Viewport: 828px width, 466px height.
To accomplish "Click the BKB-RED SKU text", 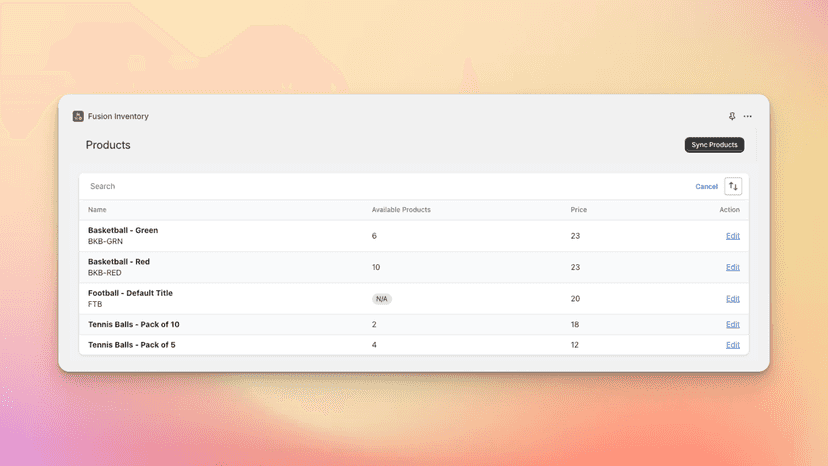I will pos(105,273).
